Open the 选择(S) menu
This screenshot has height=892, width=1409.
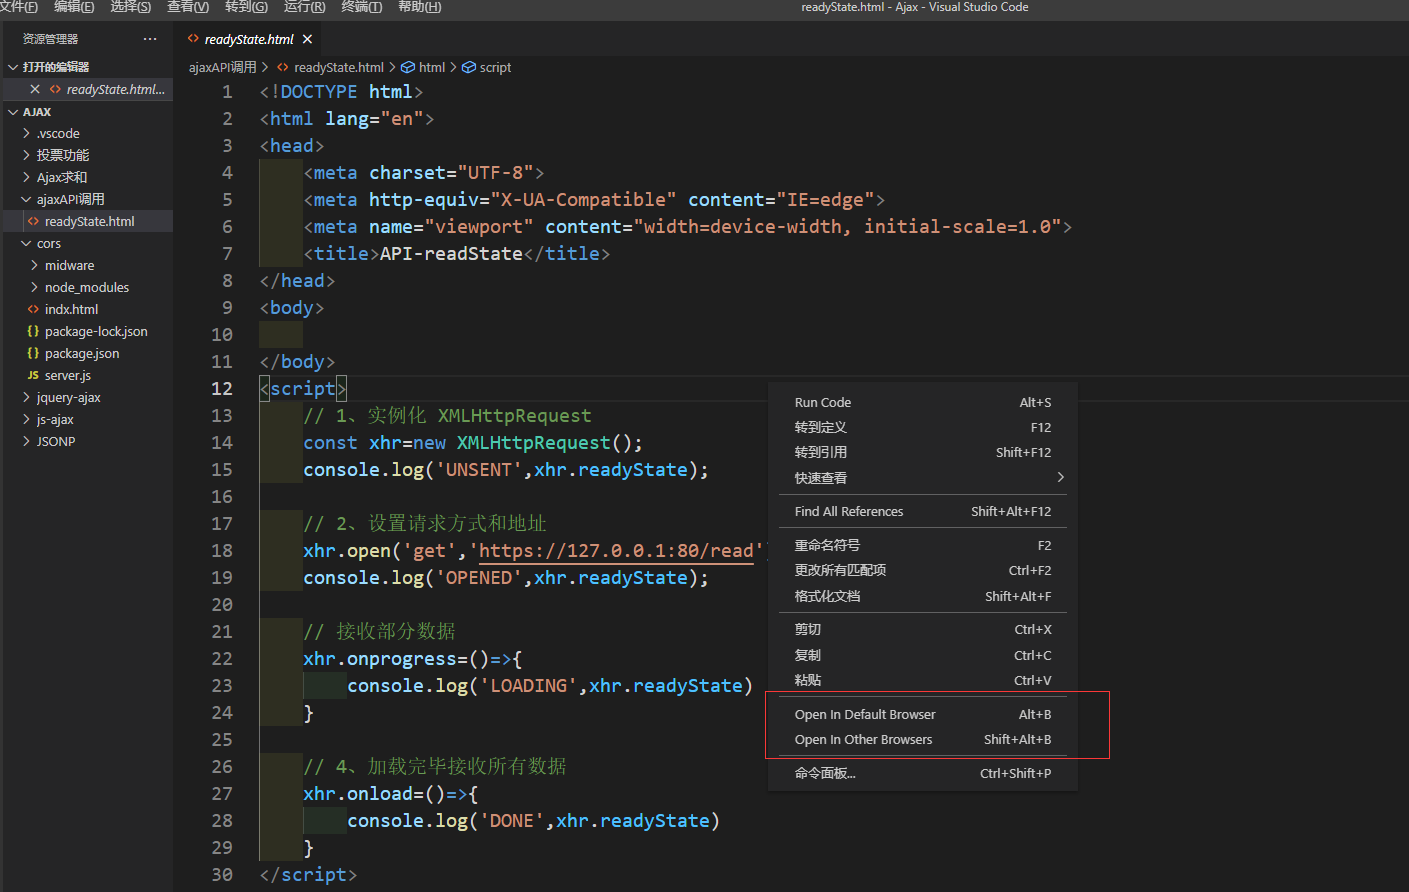131,7
